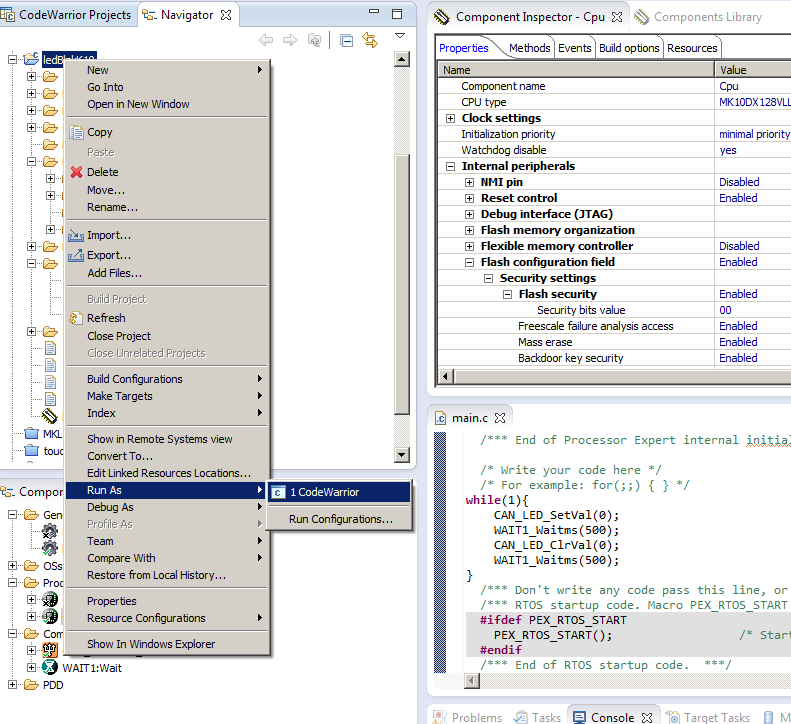Open Navigator view menu triangle
The width and height of the screenshot is (791, 724).
[x=400, y=36]
